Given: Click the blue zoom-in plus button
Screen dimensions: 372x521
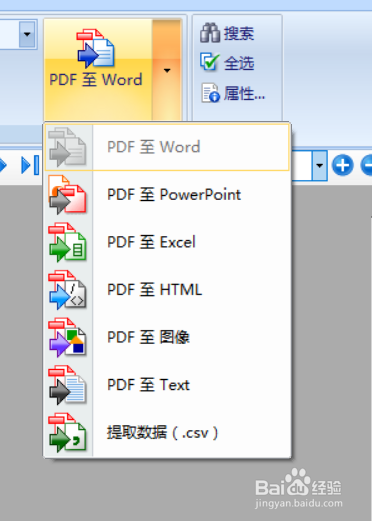Looking at the screenshot, I should (343, 165).
